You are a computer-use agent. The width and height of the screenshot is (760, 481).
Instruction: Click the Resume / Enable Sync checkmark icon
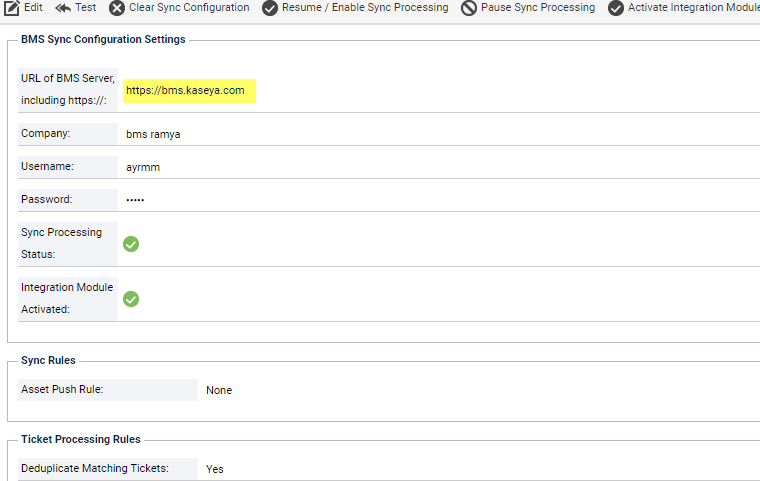point(270,8)
